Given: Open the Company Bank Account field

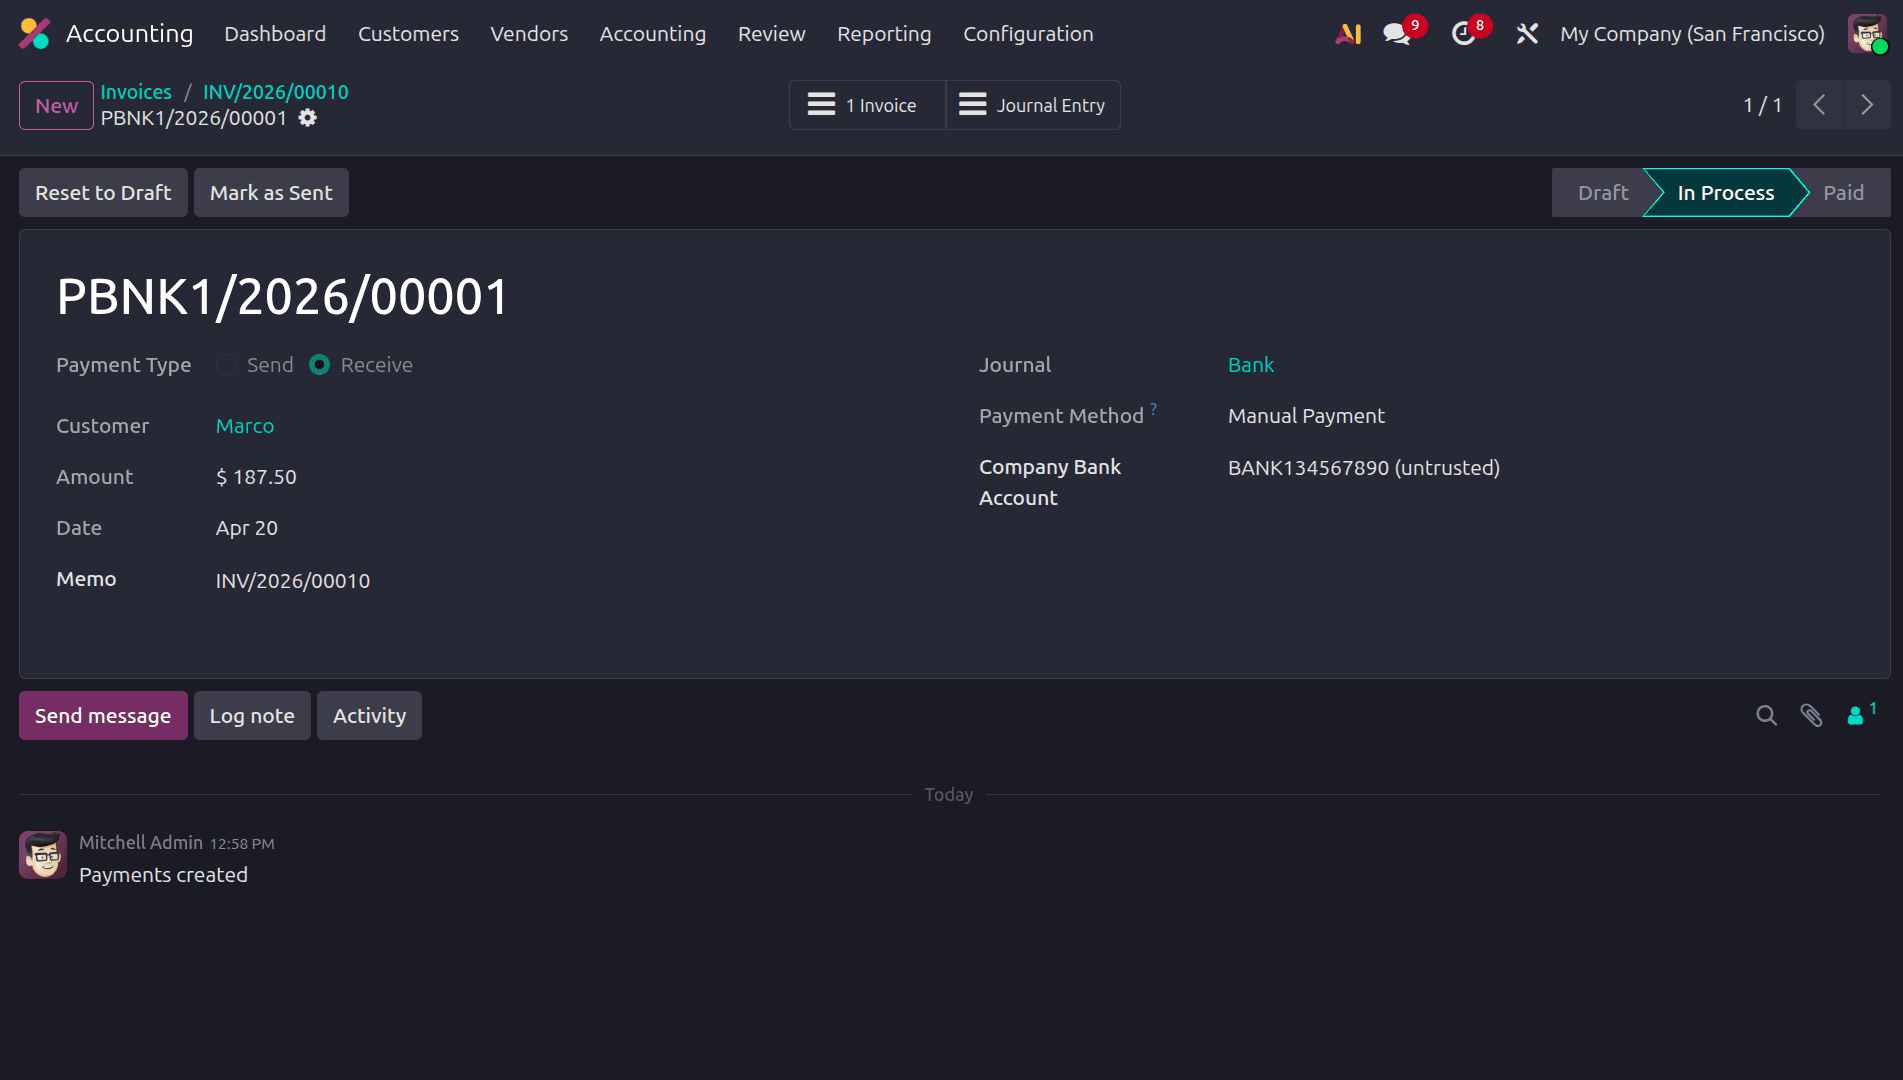Looking at the screenshot, I should pos(1363,467).
